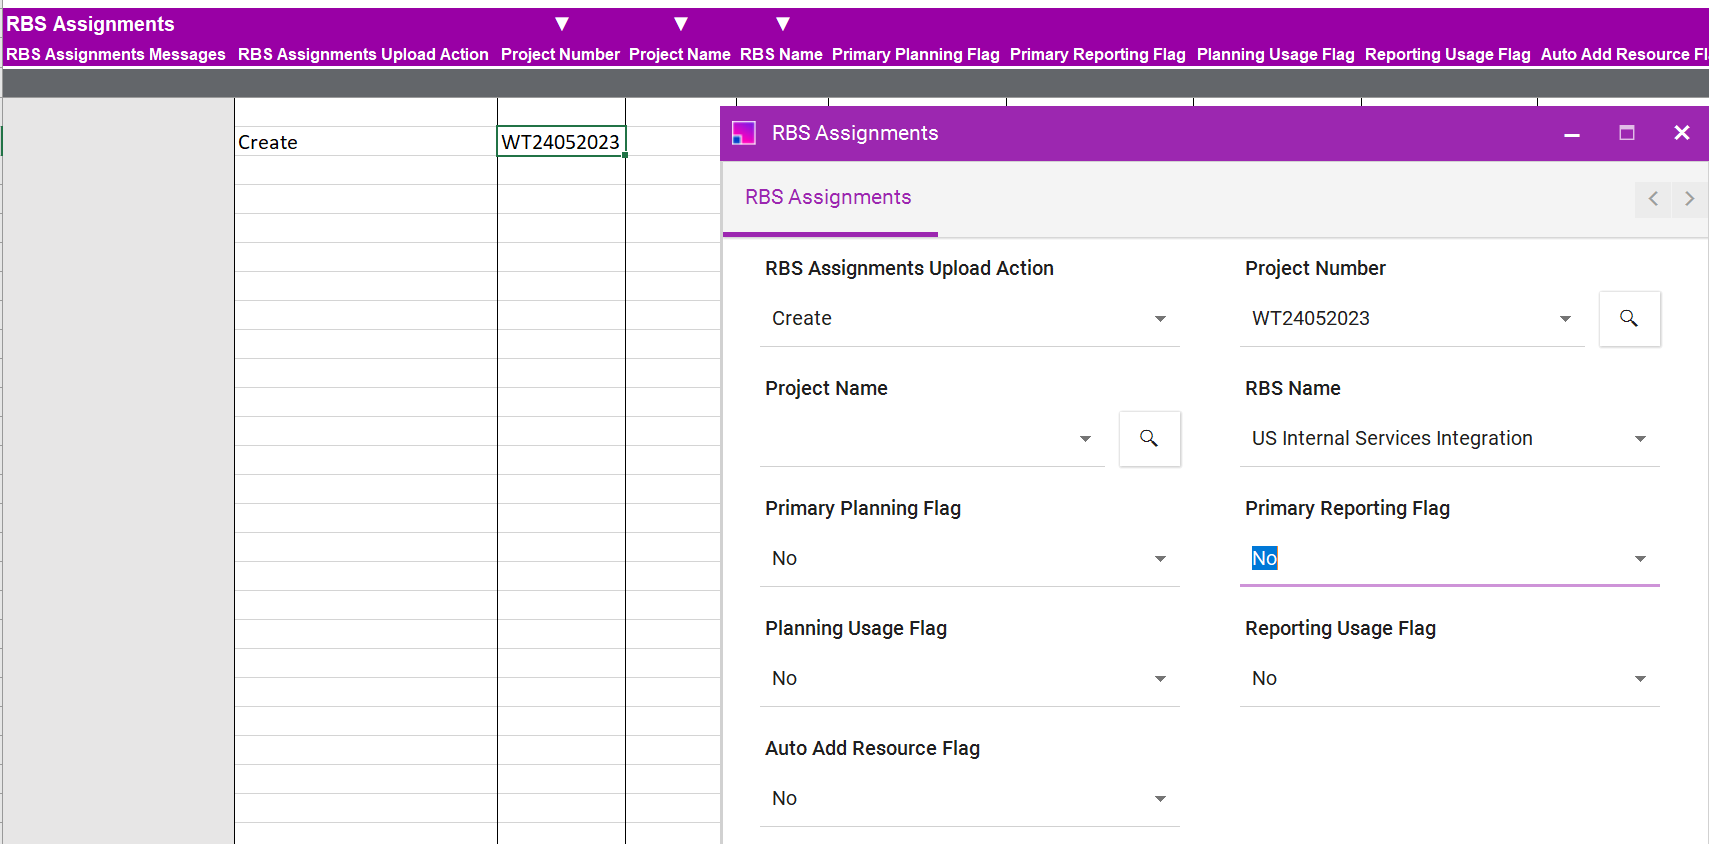The image size is (1709, 844).
Task: Expand Reporting Usage Flag dropdown
Action: point(1640,679)
